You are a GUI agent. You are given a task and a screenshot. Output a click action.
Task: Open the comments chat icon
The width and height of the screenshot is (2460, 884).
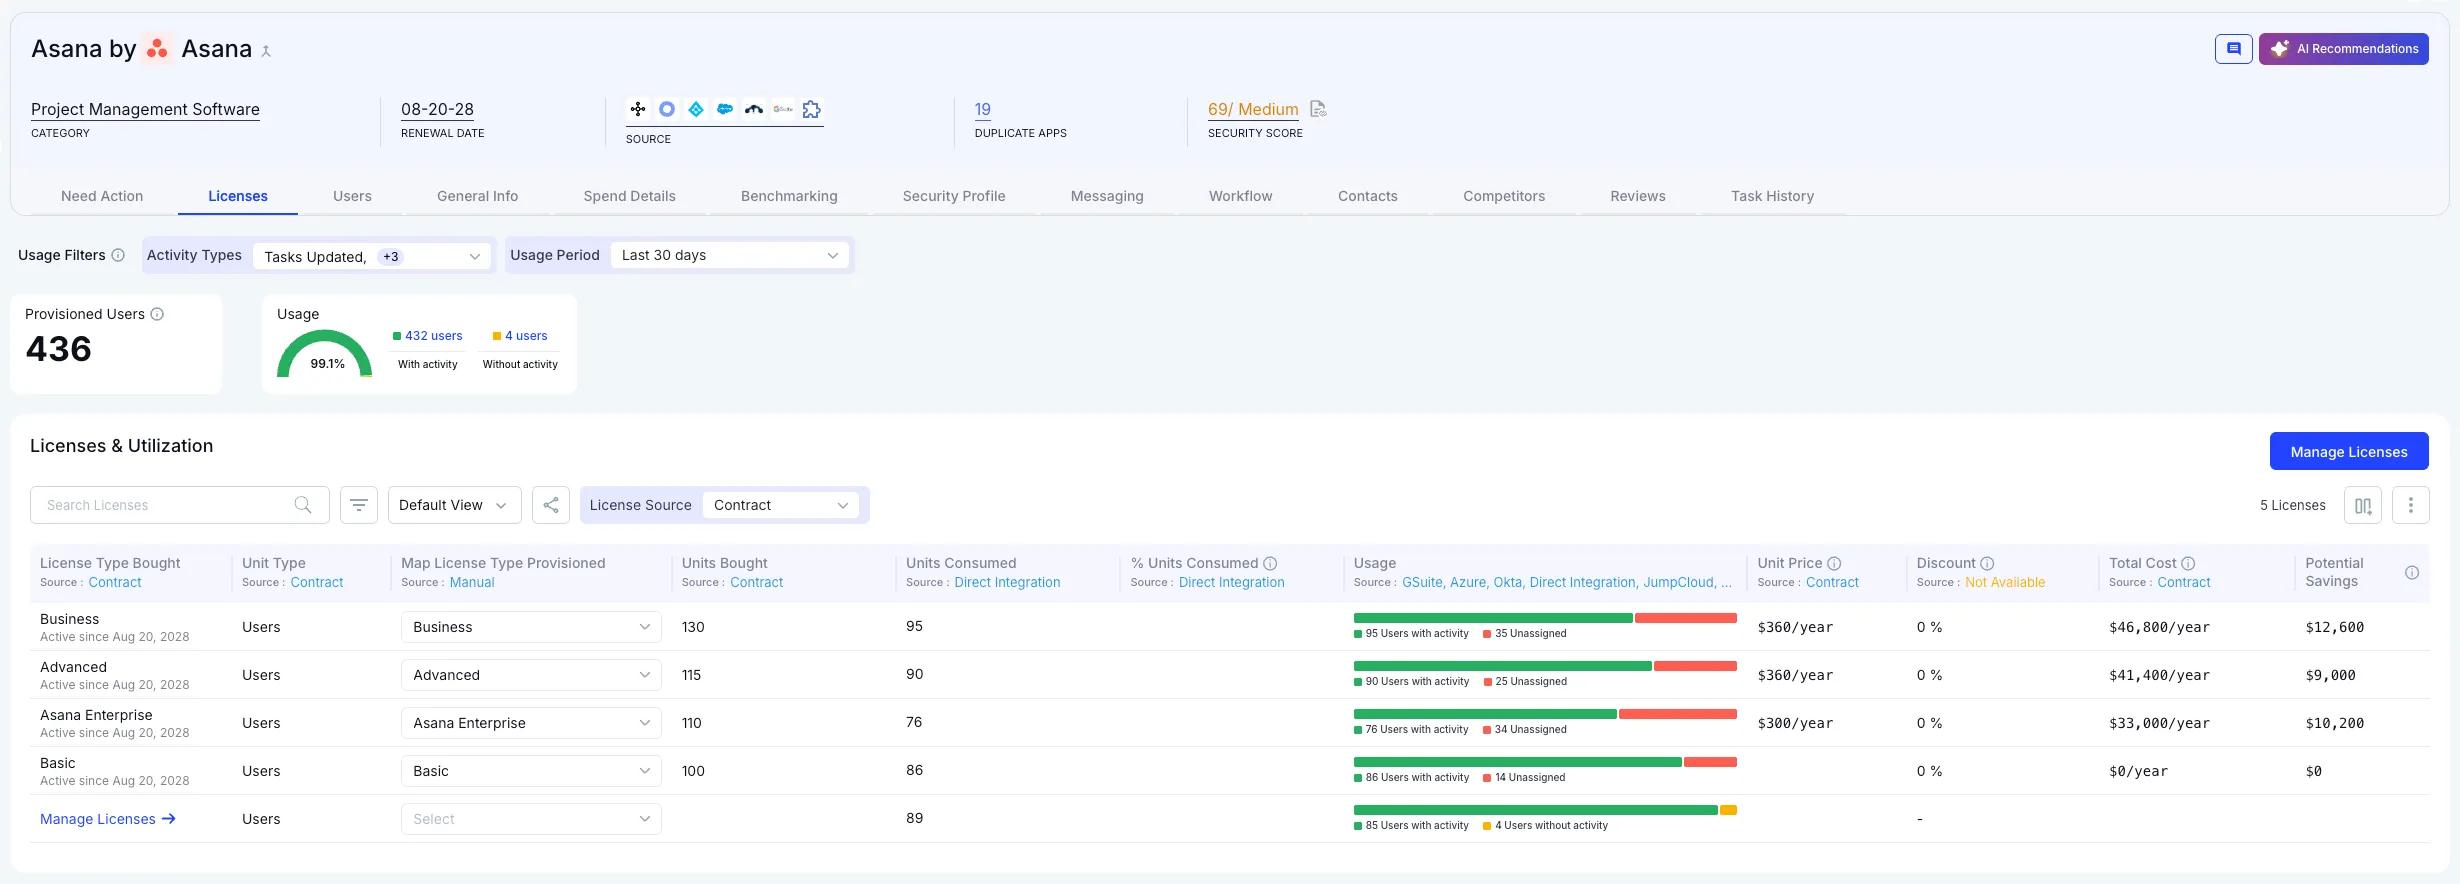pyautogui.click(x=2233, y=49)
